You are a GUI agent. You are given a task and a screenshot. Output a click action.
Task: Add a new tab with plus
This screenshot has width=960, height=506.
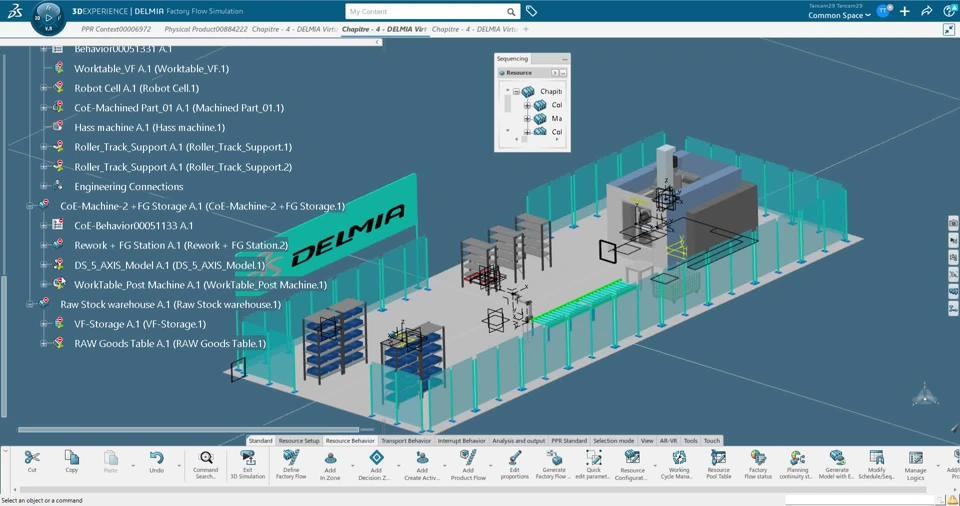[526, 29]
